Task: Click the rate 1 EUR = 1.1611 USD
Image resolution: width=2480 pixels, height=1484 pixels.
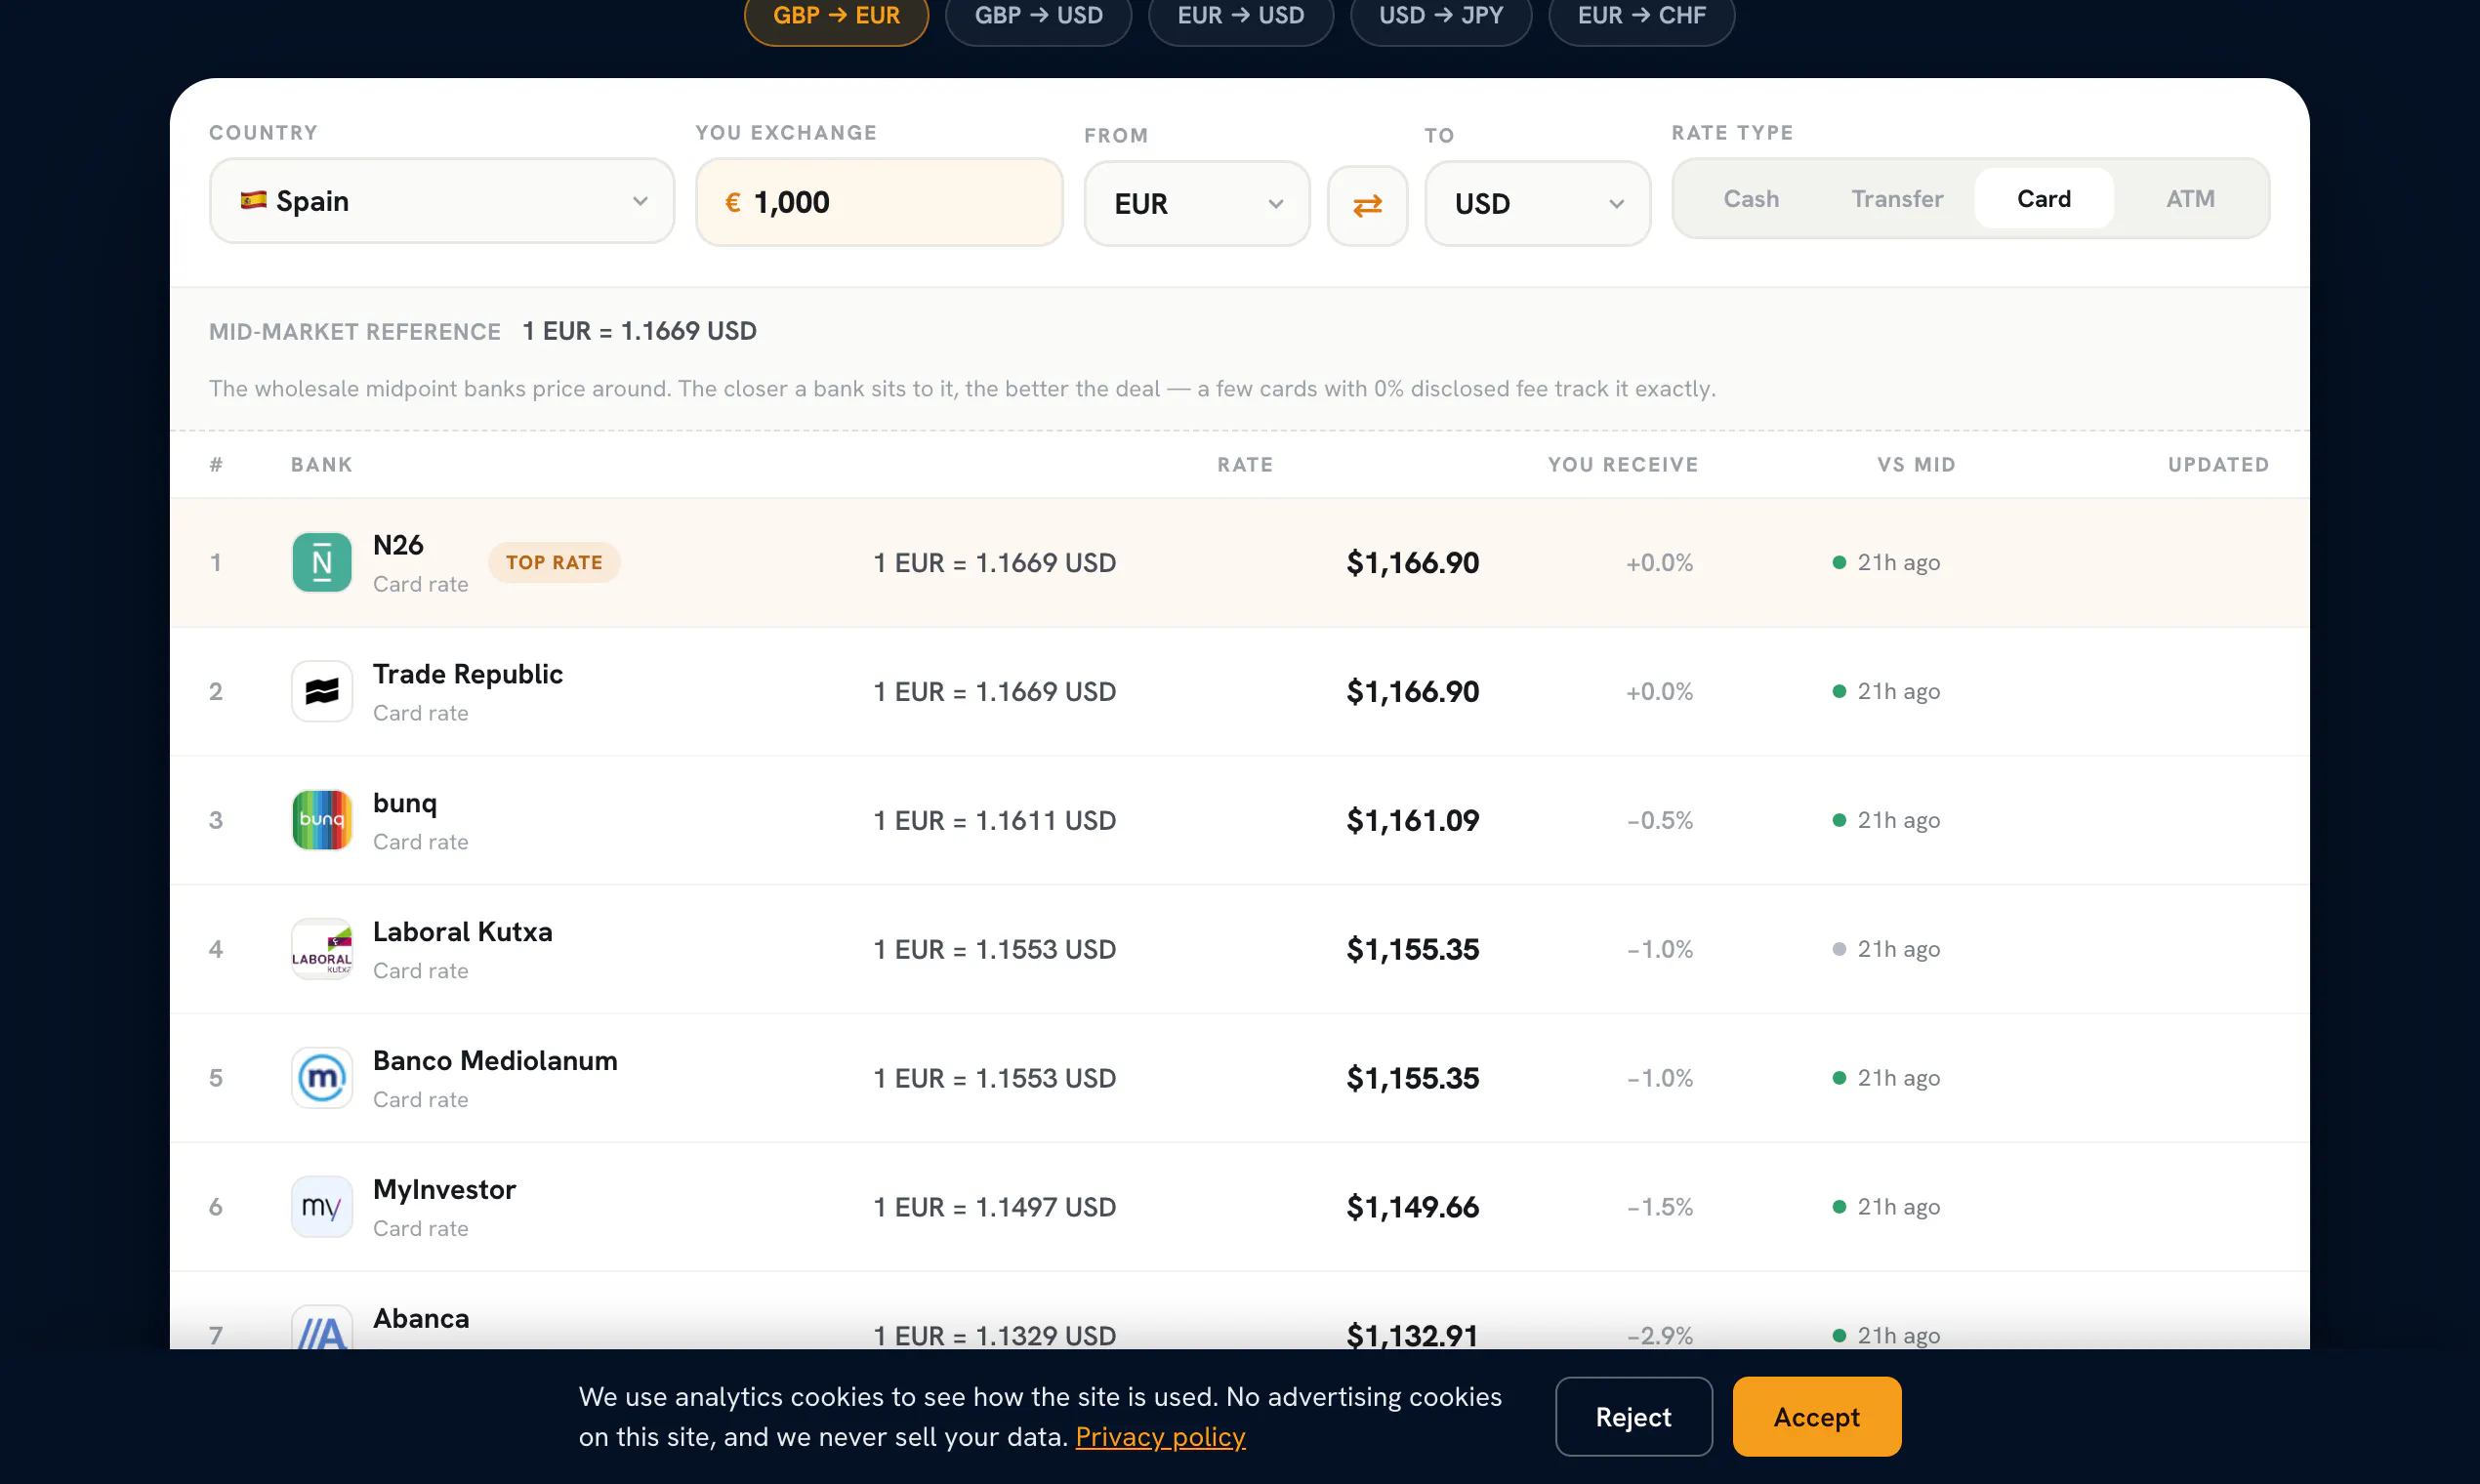Action: click(x=994, y=820)
